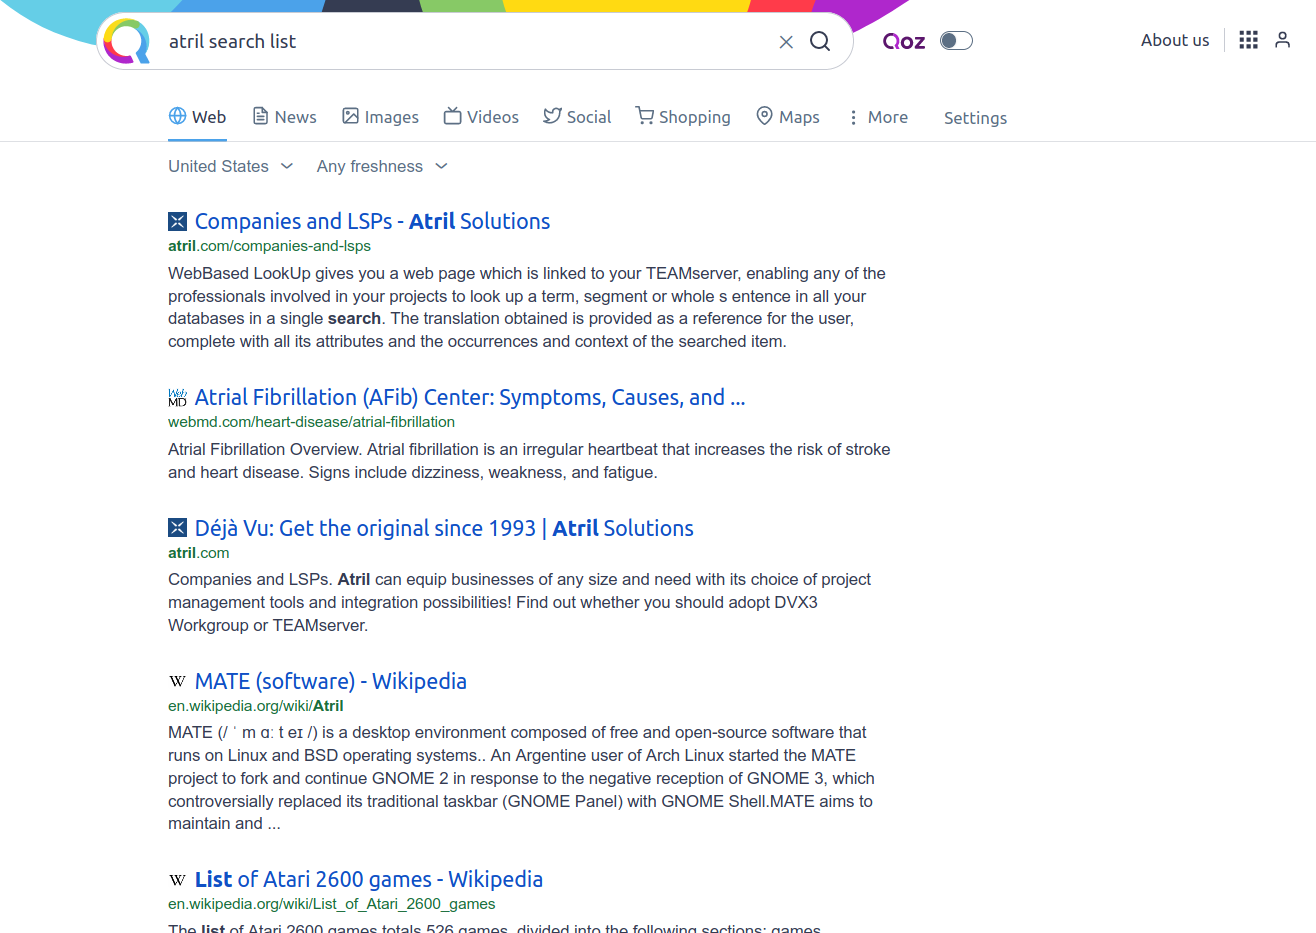The image size is (1316, 933).
Task: Open the United States region dropdown
Action: (x=230, y=166)
